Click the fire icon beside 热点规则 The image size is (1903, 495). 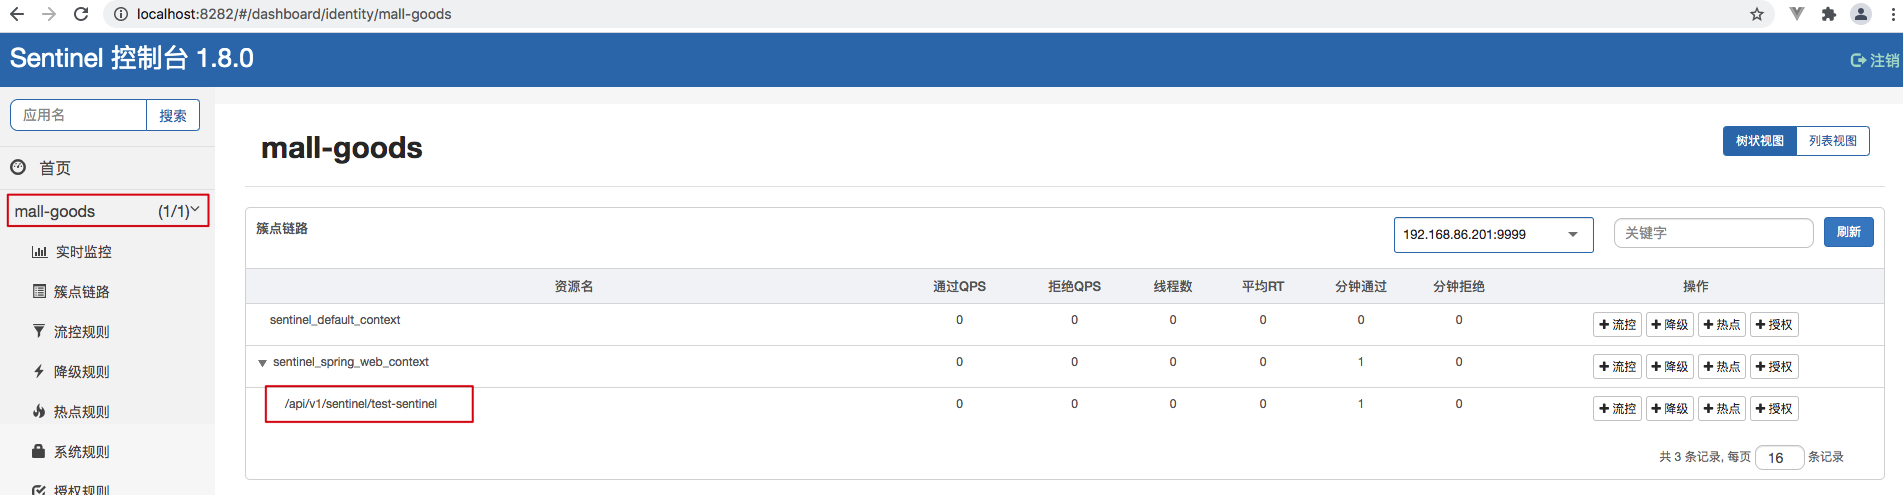click(x=39, y=411)
